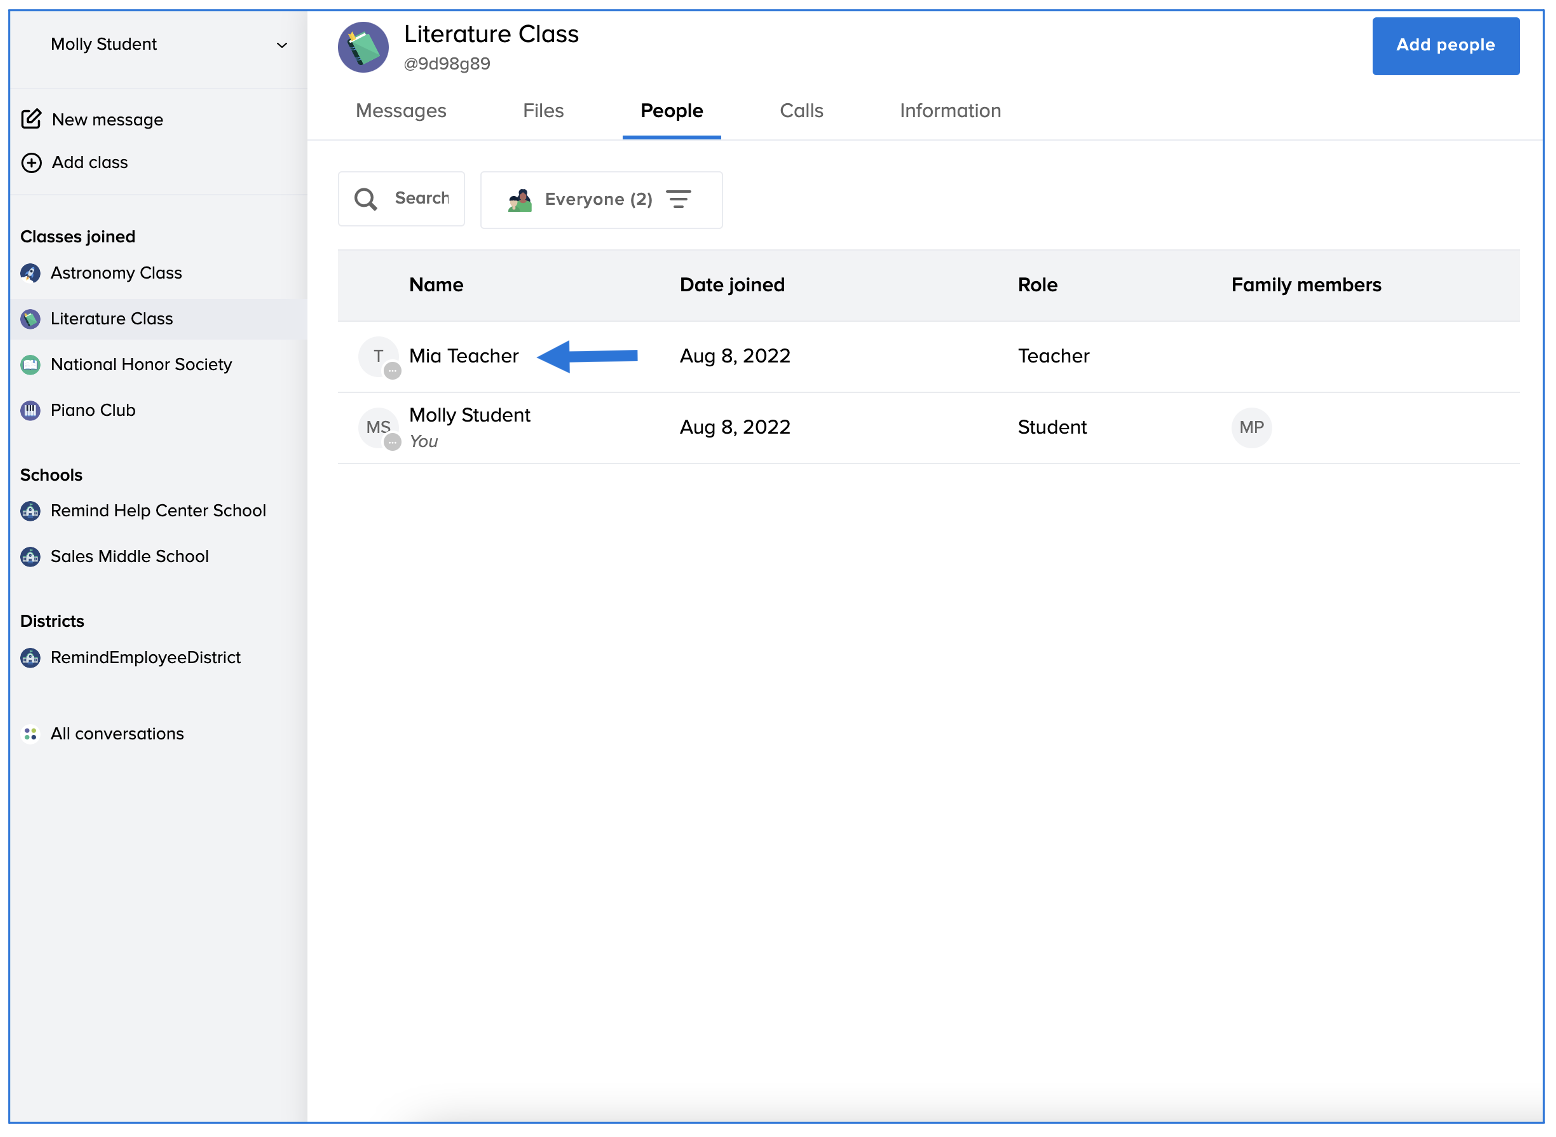Click the National Honor Society icon
This screenshot has width=1556, height=1137.
31,365
